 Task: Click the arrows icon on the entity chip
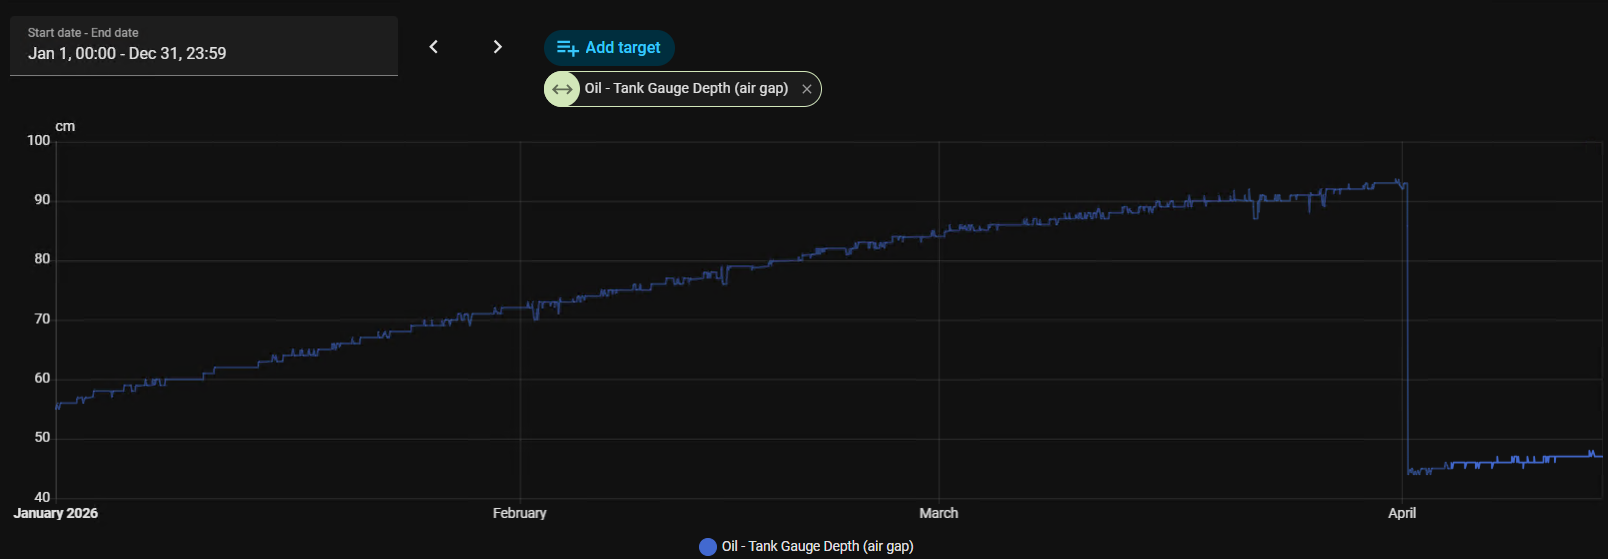pos(562,89)
